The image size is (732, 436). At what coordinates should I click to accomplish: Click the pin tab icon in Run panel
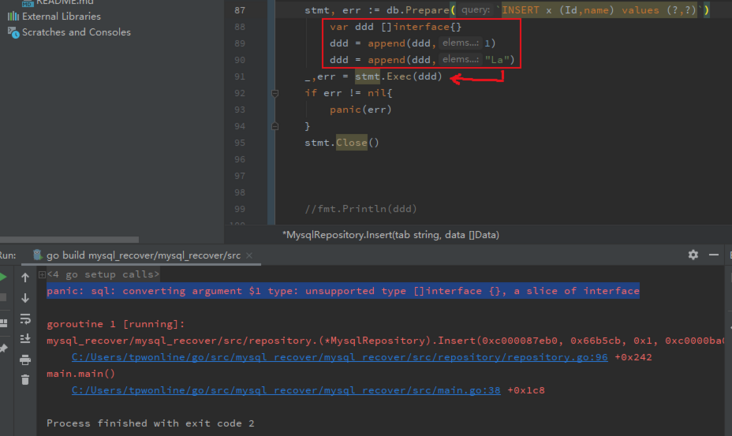(x=3, y=348)
